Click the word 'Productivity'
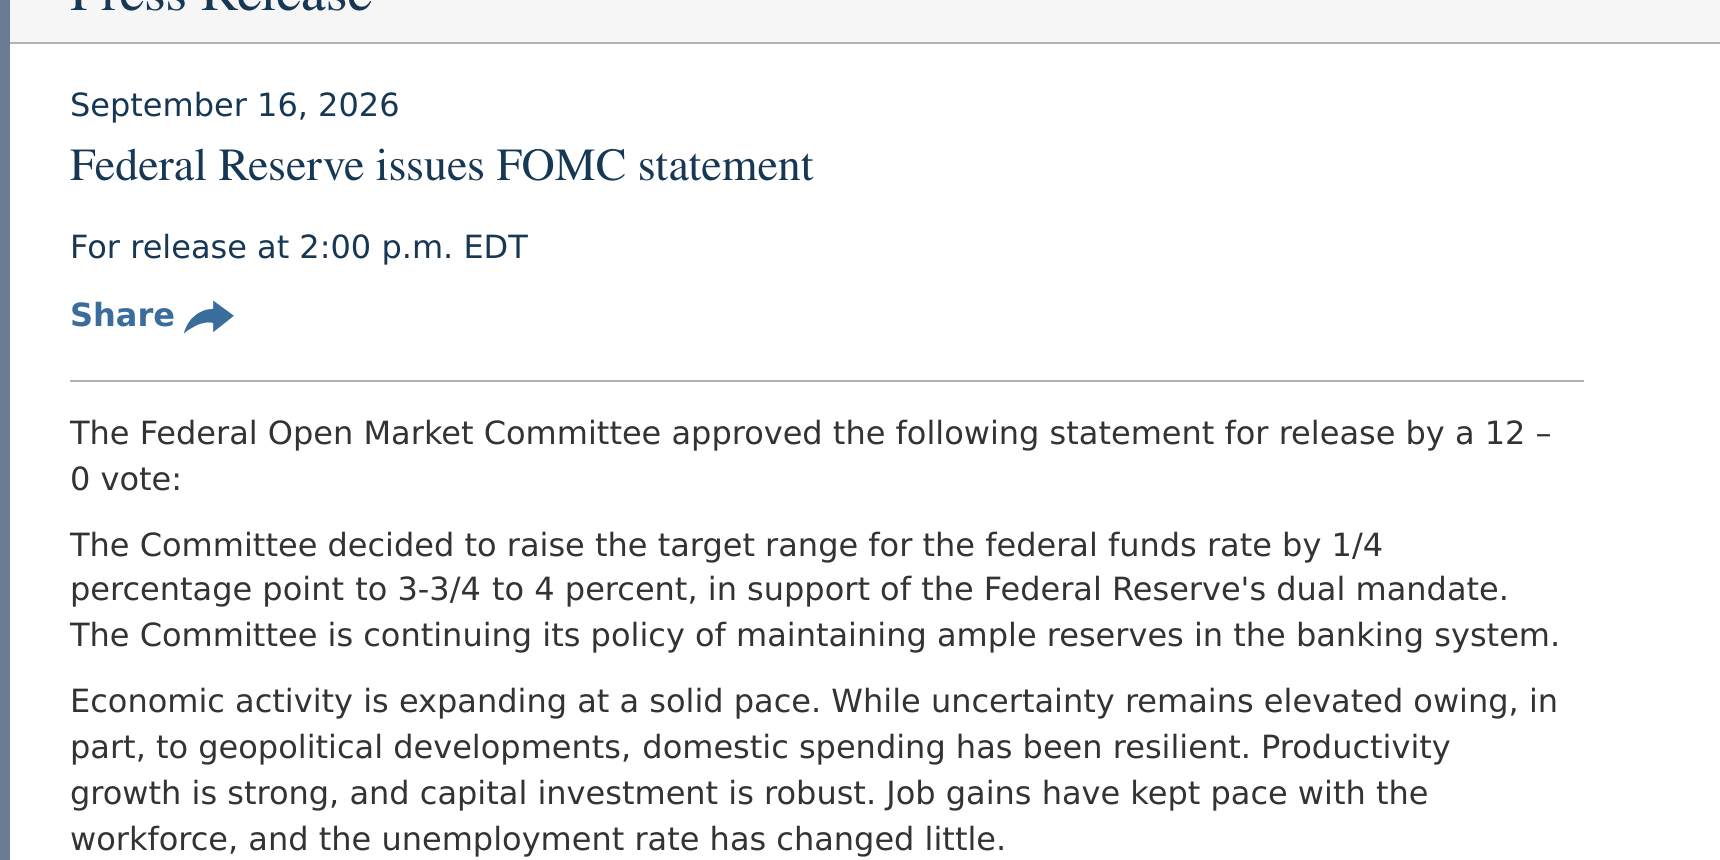Viewport: 1720px width, 860px height. (1356, 747)
